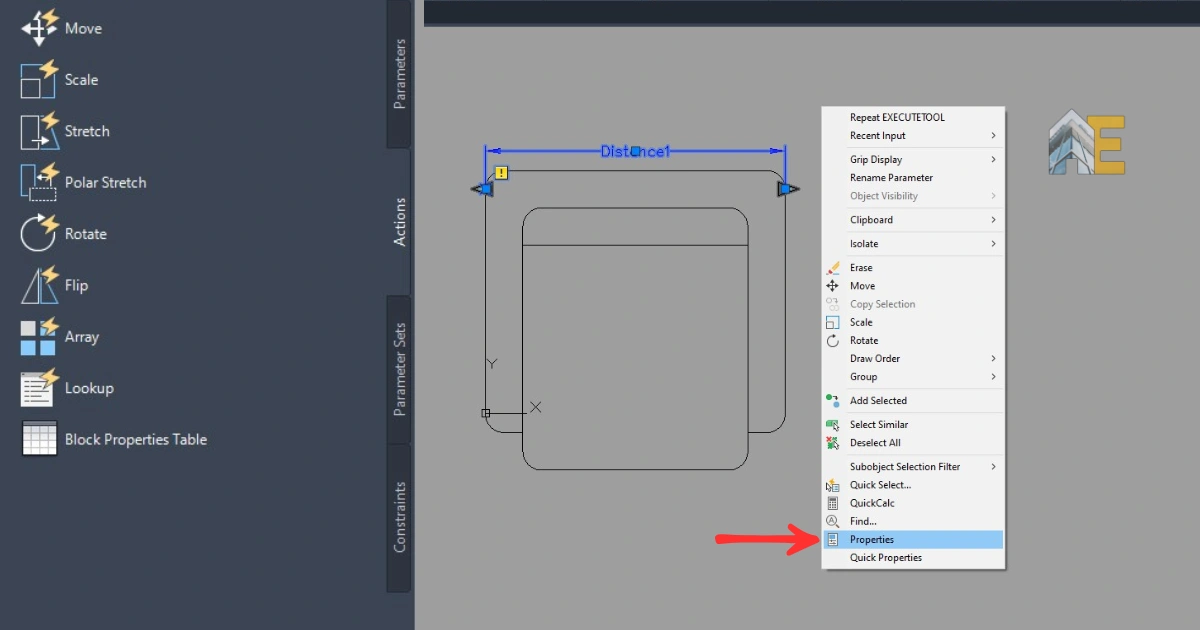Open the Lookup action tool
This screenshot has width=1200, height=630.
(40, 388)
